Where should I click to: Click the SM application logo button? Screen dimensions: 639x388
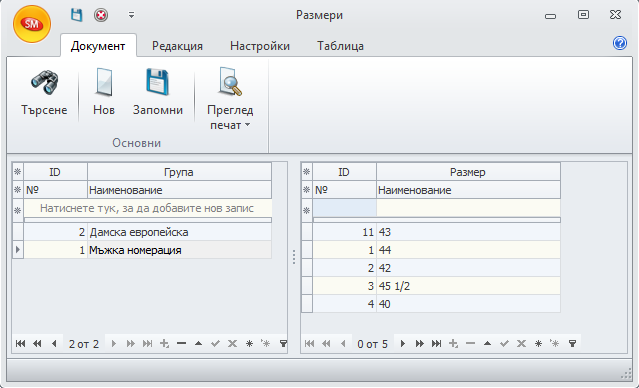32,24
